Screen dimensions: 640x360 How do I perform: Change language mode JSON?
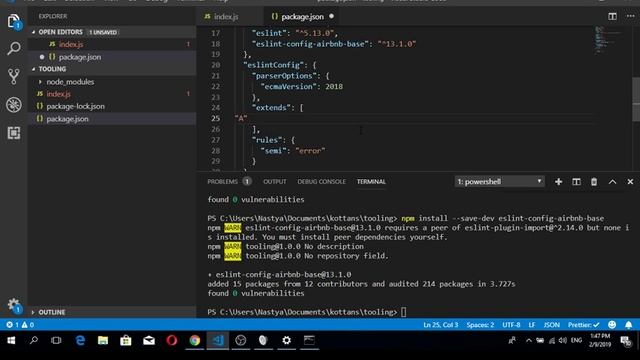(x=551, y=325)
